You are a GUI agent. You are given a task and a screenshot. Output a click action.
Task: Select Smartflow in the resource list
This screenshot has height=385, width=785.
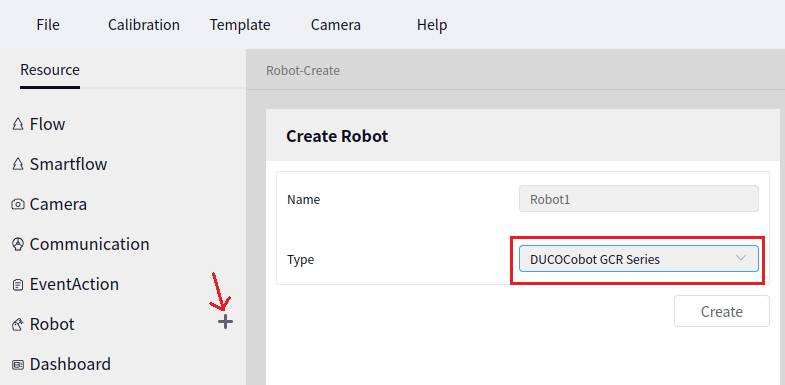(x=68, y=164)
